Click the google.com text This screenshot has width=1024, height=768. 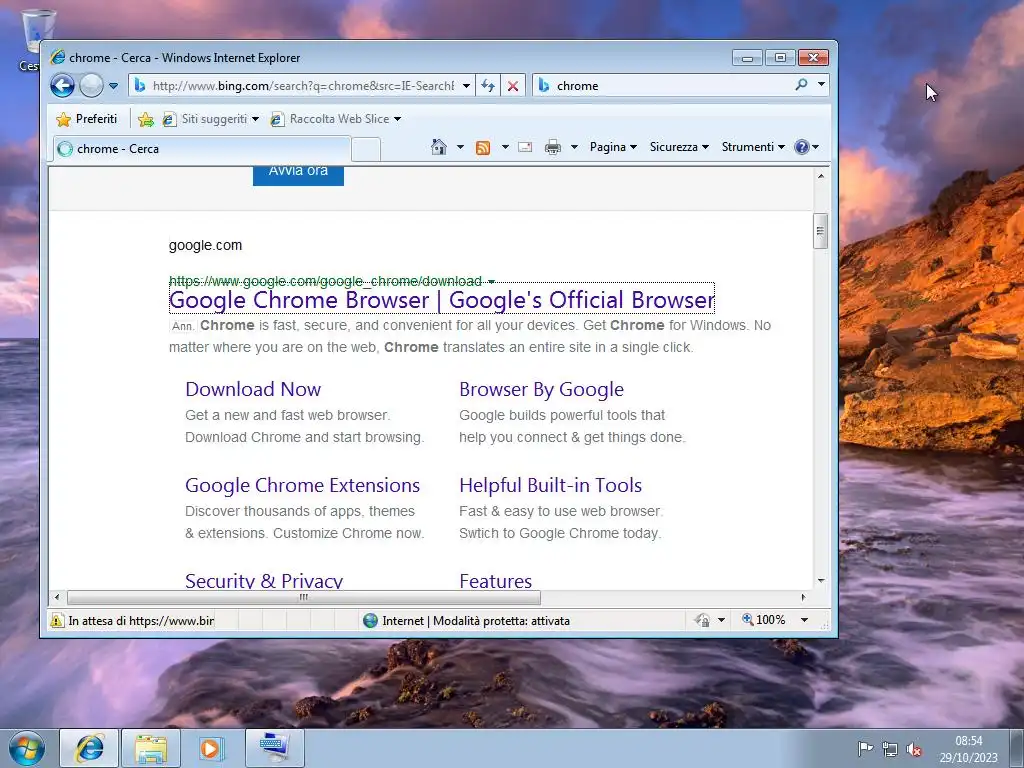pos(206,246)
